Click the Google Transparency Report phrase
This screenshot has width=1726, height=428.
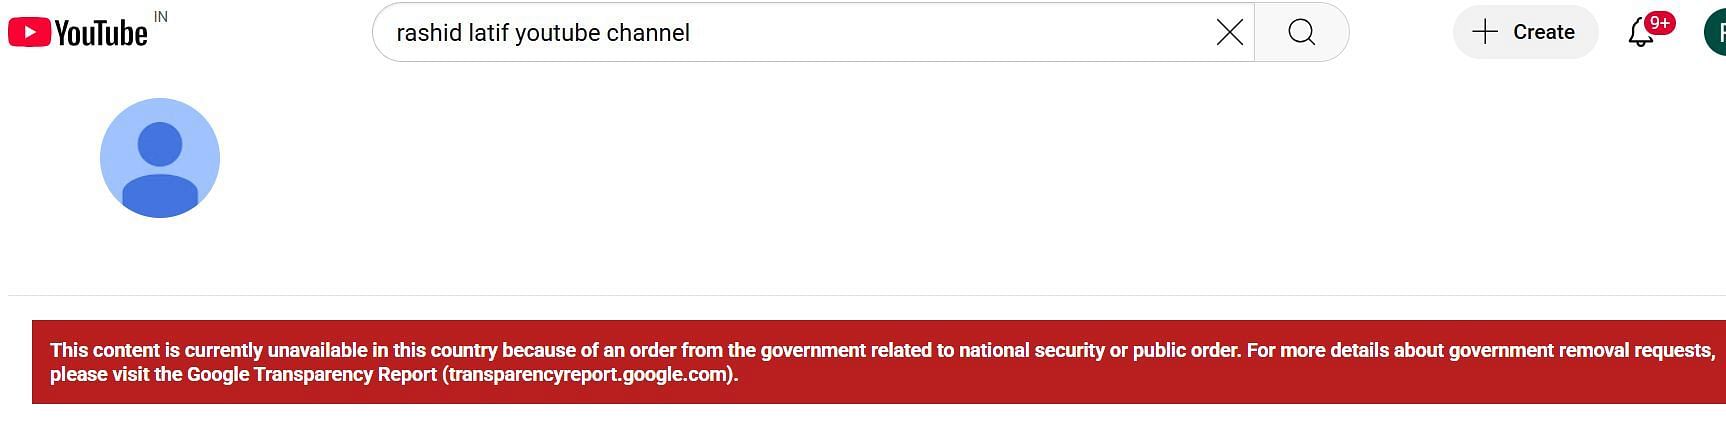[312, 375]
